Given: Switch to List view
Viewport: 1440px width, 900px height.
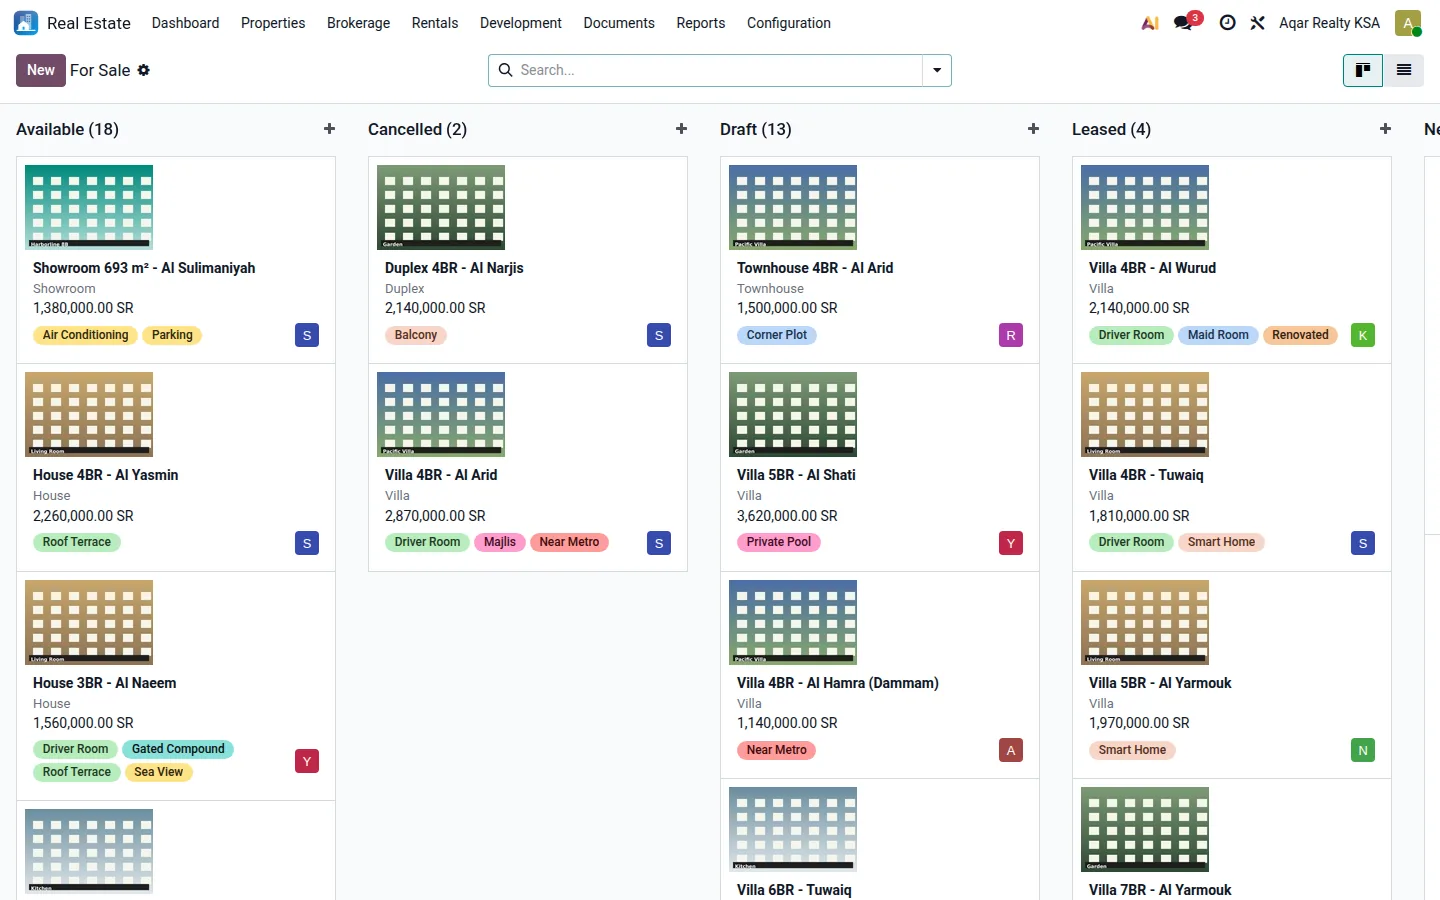Looking at the screenshot, I should pos(1404,70).
